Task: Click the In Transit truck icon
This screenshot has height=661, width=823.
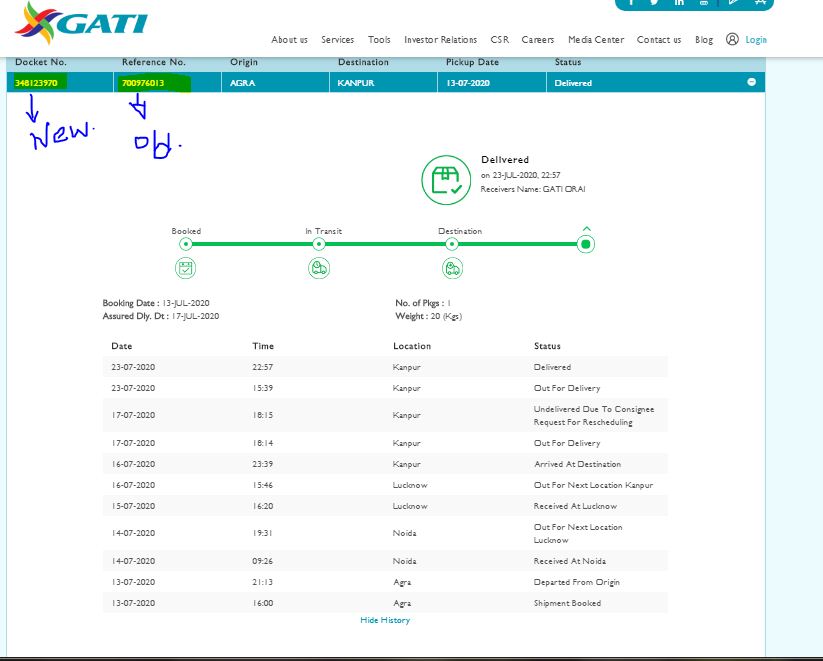Action: tap(319, 268)
